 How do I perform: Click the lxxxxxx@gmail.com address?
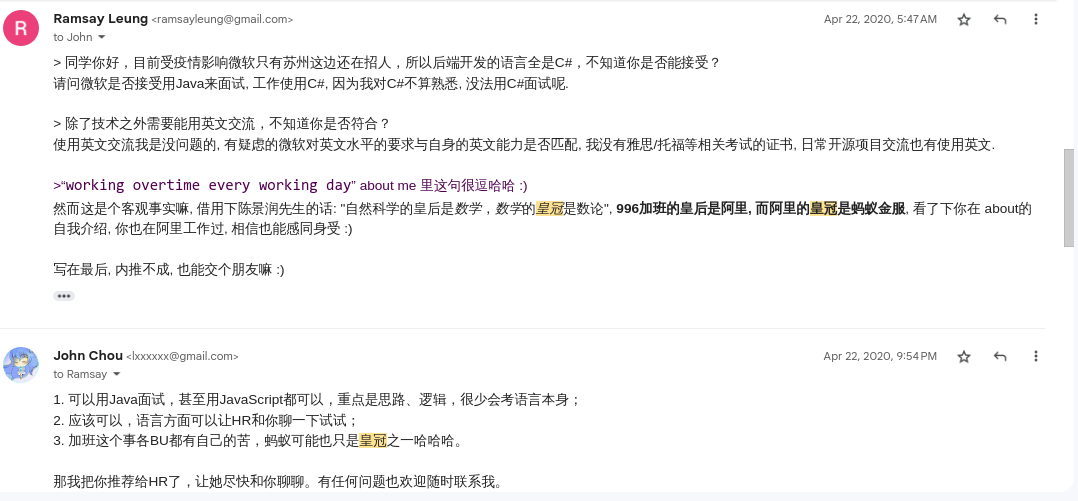182,356
